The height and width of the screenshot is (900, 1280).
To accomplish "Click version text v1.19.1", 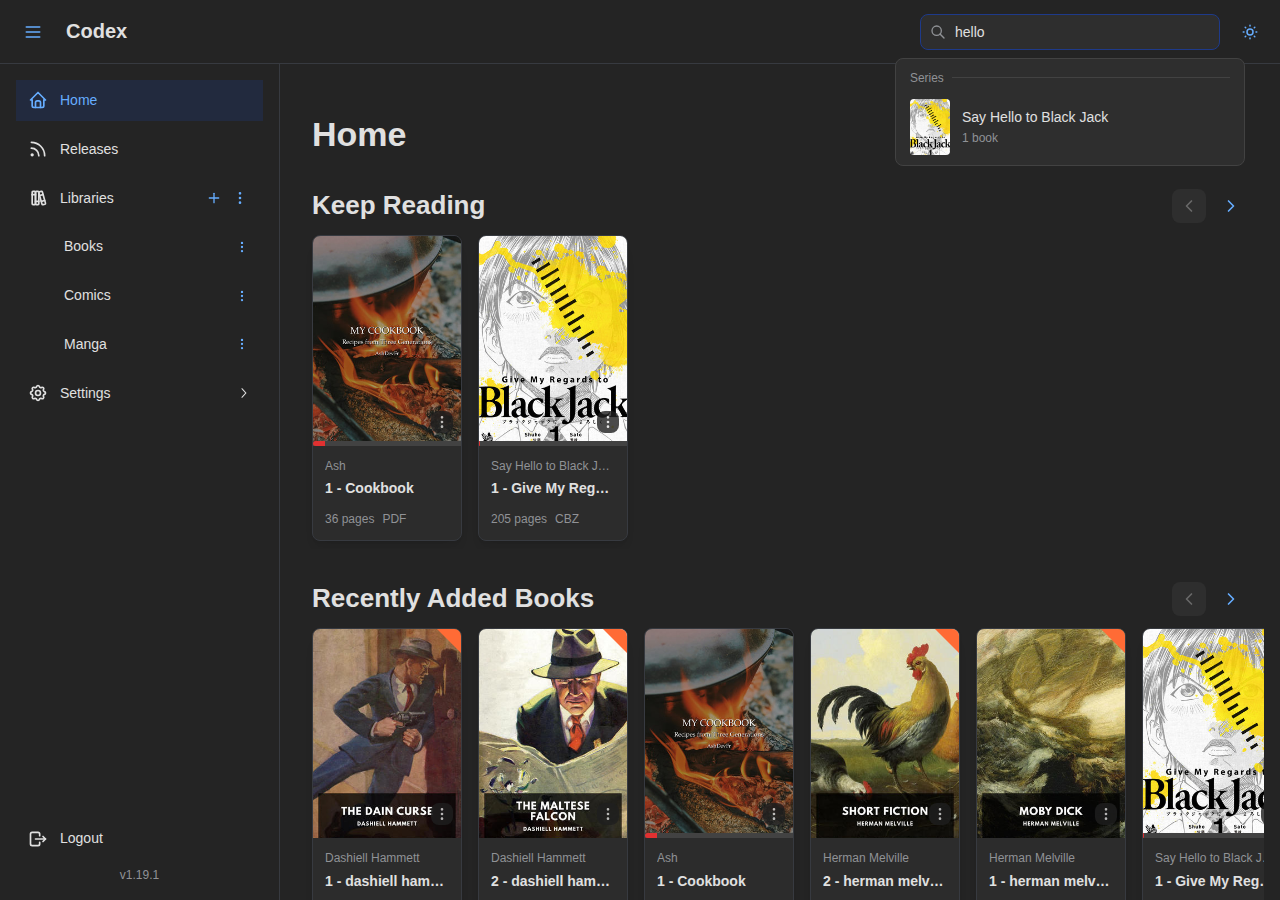I will (139, 875).
